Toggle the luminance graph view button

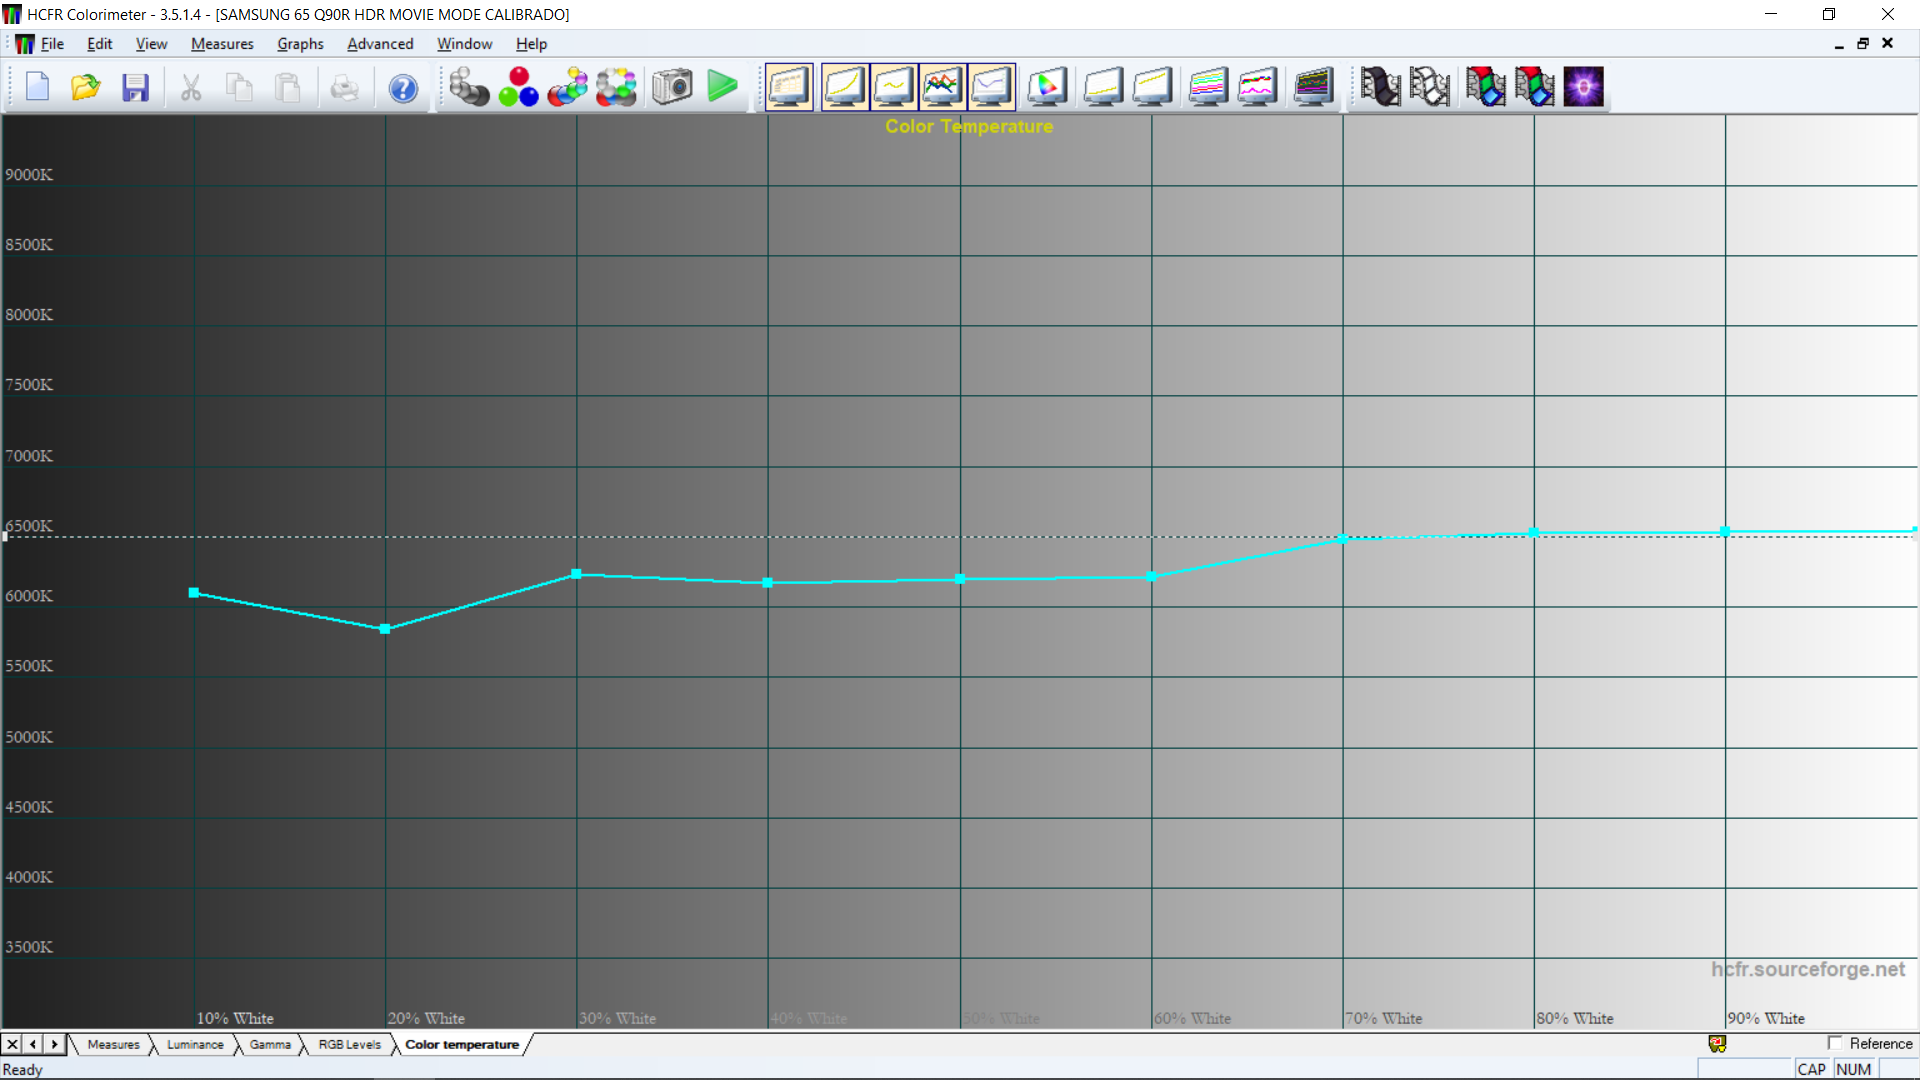844,88
